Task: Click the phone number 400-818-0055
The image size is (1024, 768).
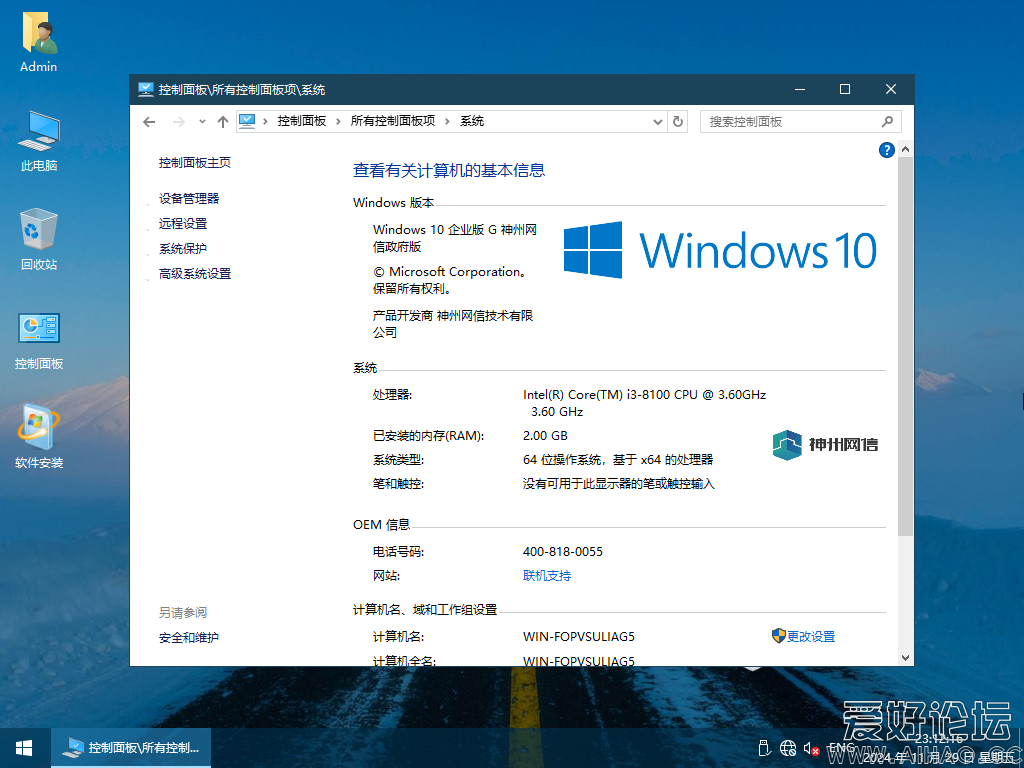Action: 563,552
